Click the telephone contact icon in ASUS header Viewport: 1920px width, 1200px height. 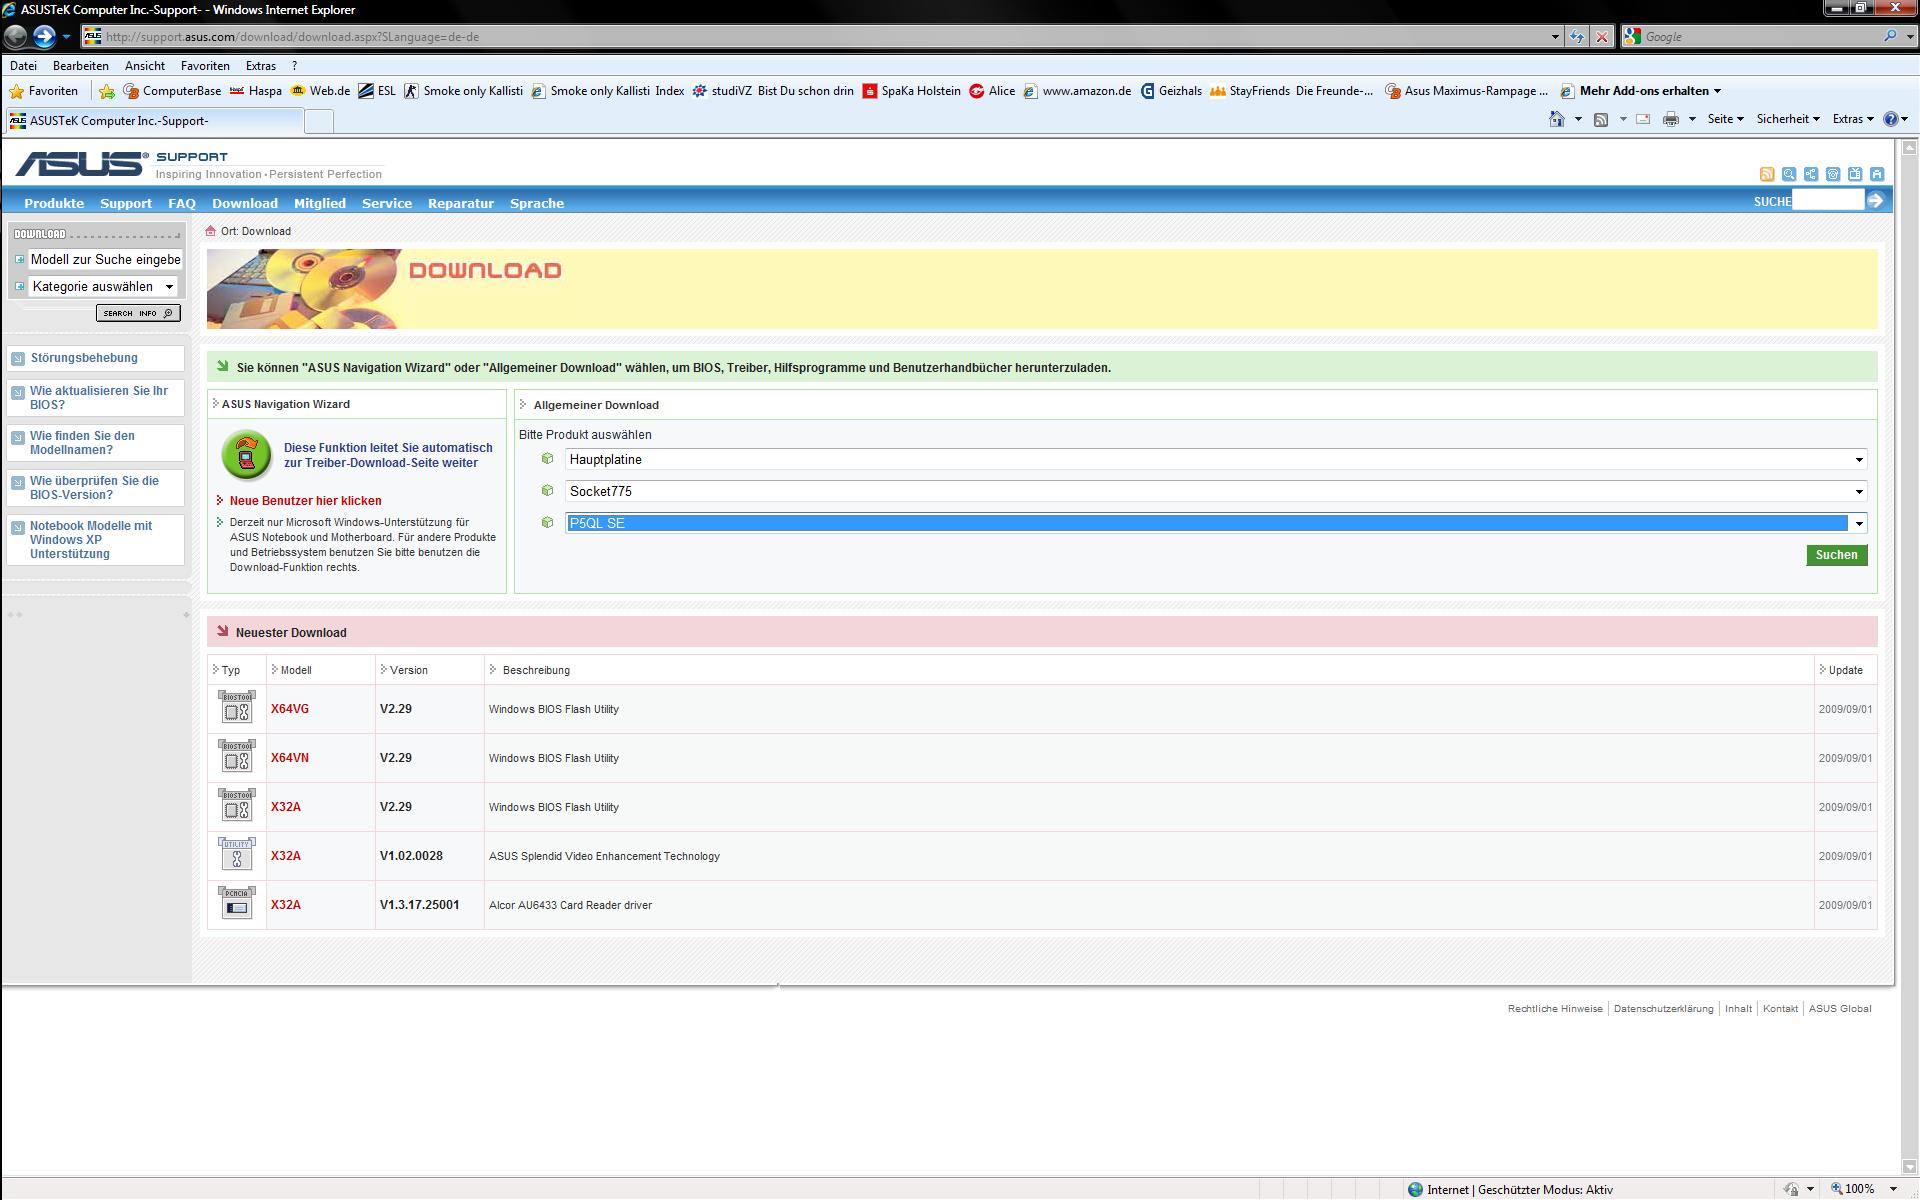1833,174
